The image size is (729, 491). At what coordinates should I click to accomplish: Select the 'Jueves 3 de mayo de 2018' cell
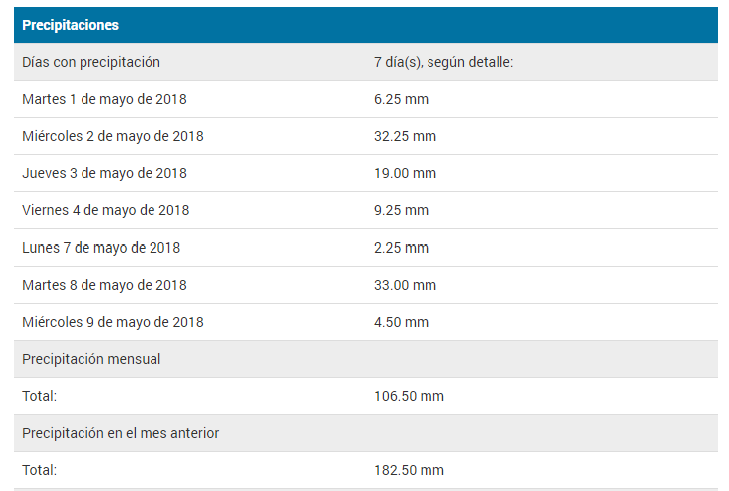coord(104,173)
